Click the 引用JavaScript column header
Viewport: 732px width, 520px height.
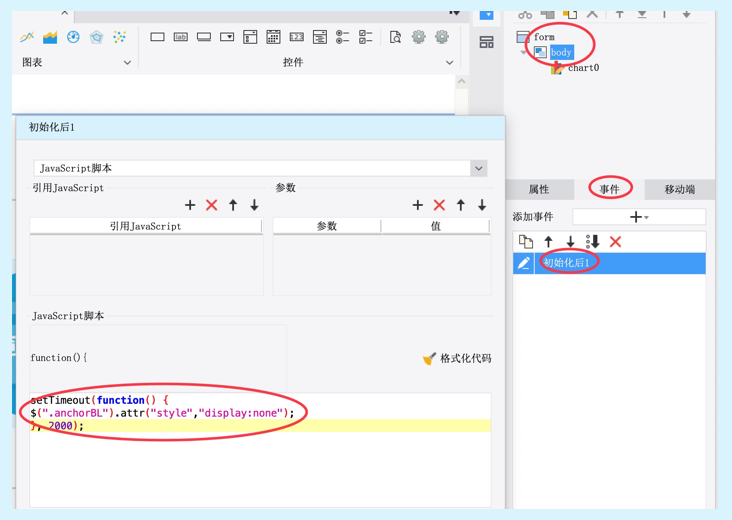[x=146, y=226]
